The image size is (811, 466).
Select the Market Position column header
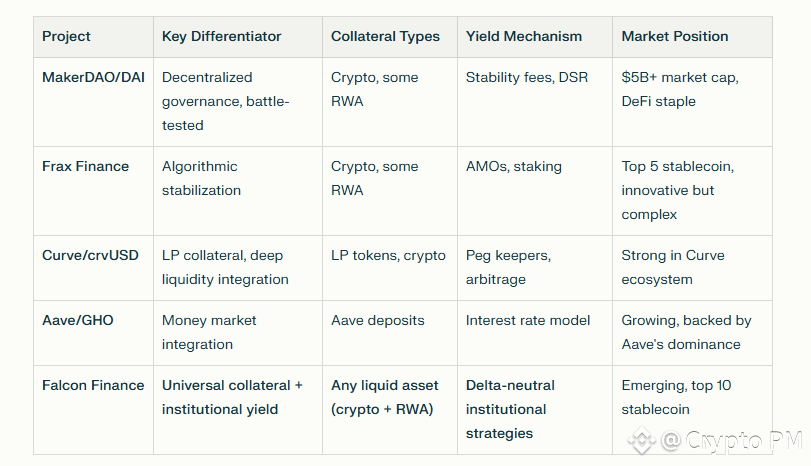[674, 36]
